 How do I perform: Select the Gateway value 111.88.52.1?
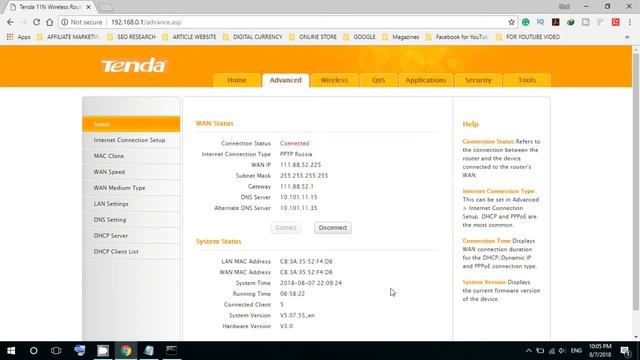(x=297, y=187)
